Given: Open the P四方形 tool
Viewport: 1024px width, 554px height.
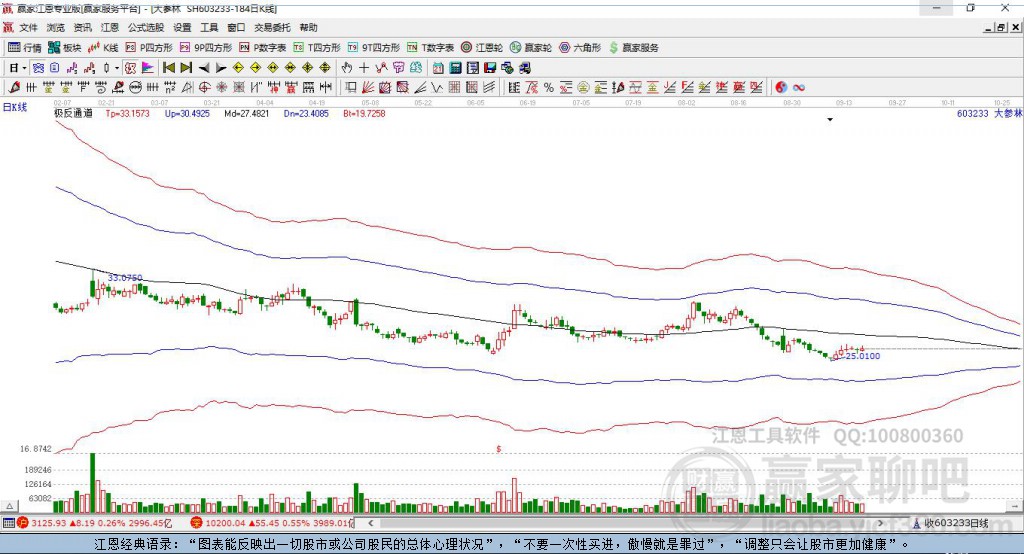Looking at the screenshot, I should 149,48.
